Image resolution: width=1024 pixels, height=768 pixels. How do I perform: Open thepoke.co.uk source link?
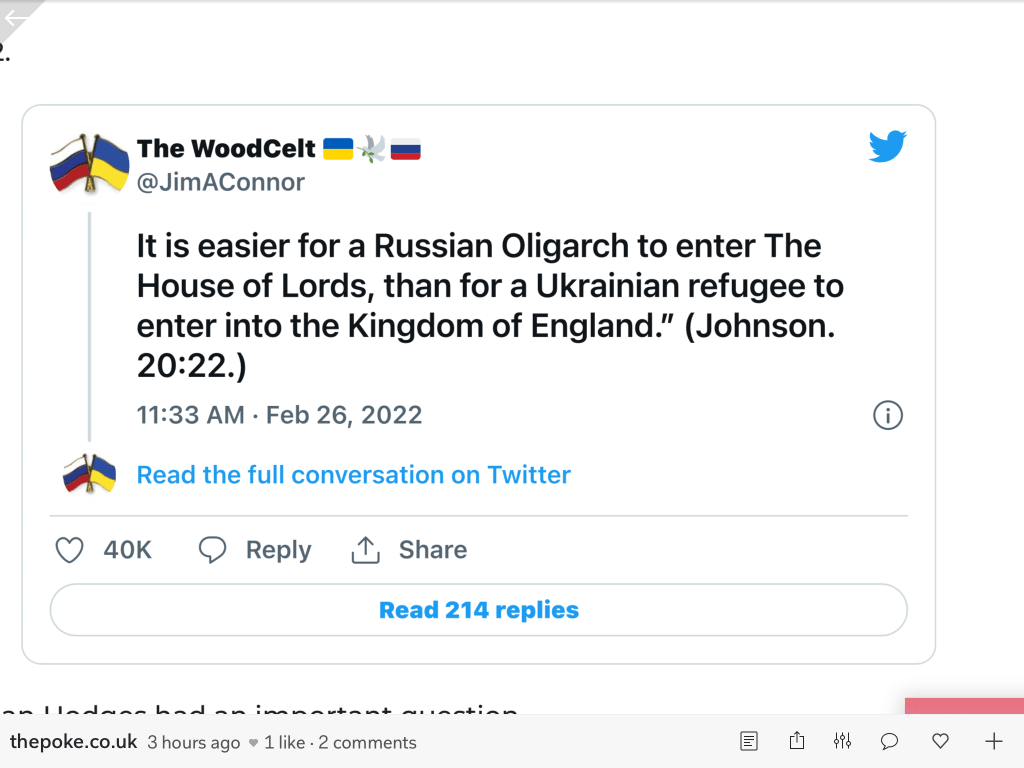click(74, 742)
